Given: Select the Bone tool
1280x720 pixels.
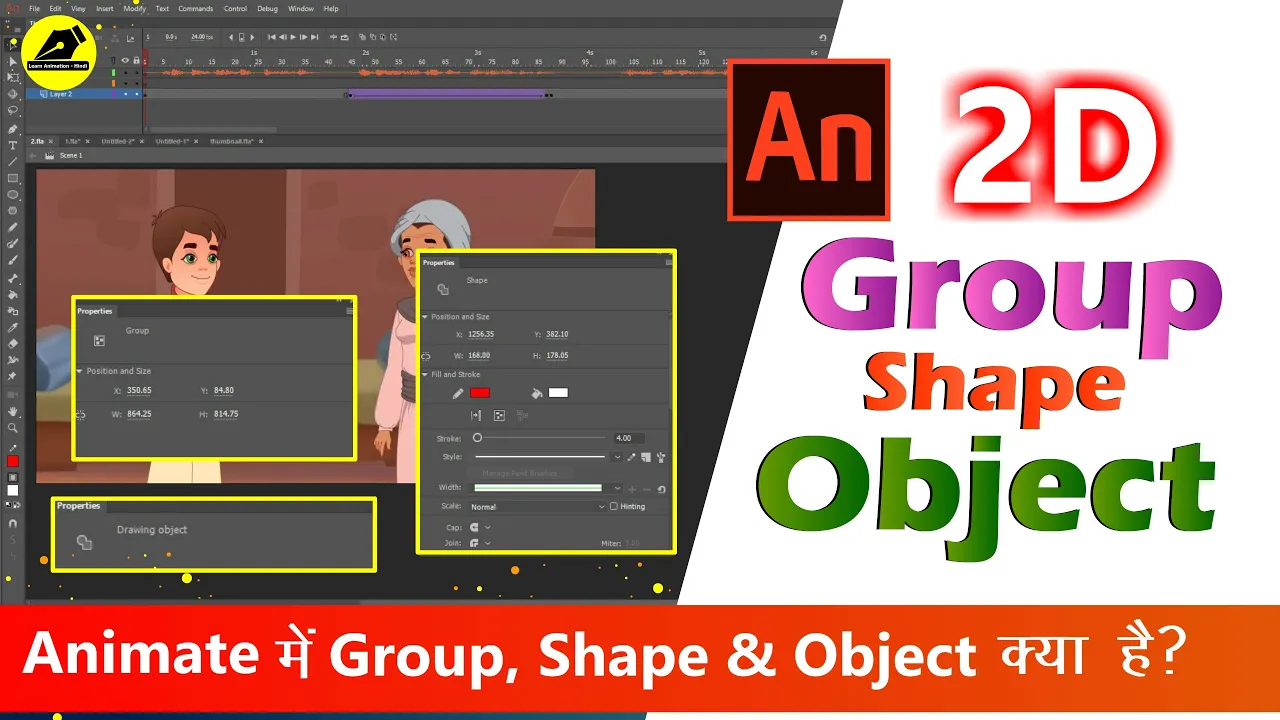Looking at the screenshot, I should point(13,278).
